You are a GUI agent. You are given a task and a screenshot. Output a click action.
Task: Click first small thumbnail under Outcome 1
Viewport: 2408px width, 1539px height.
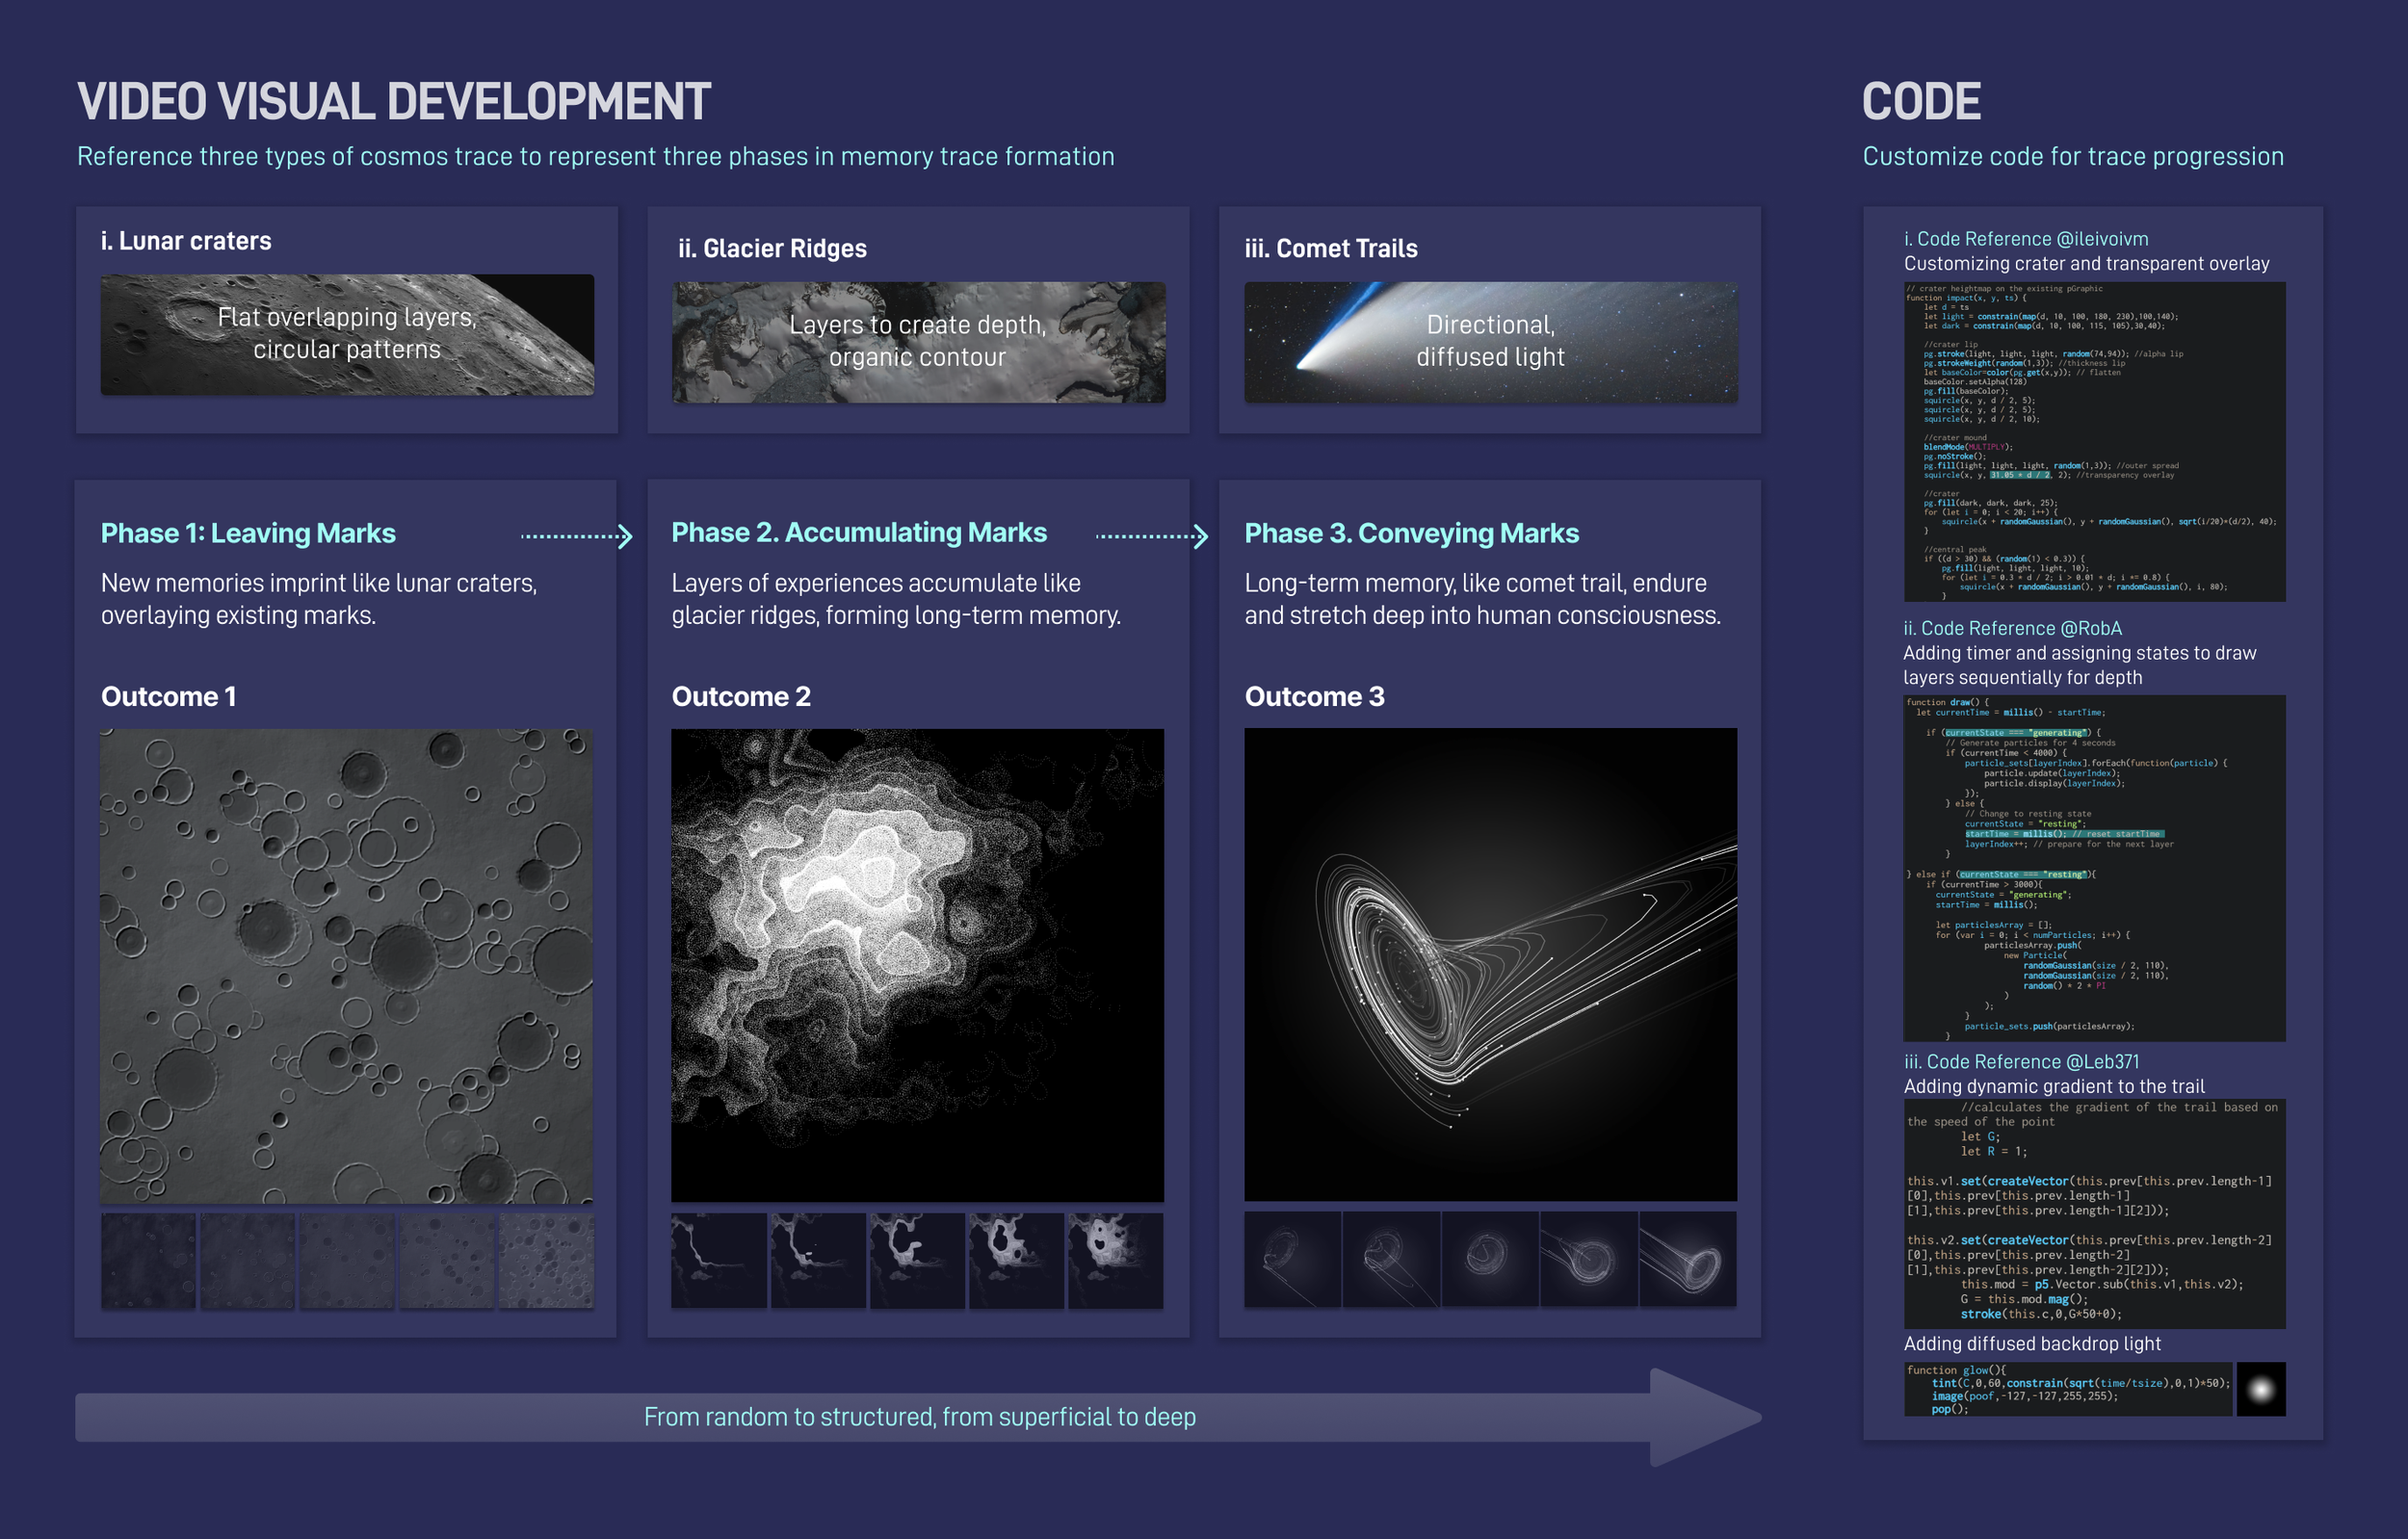pos(148,1260)
